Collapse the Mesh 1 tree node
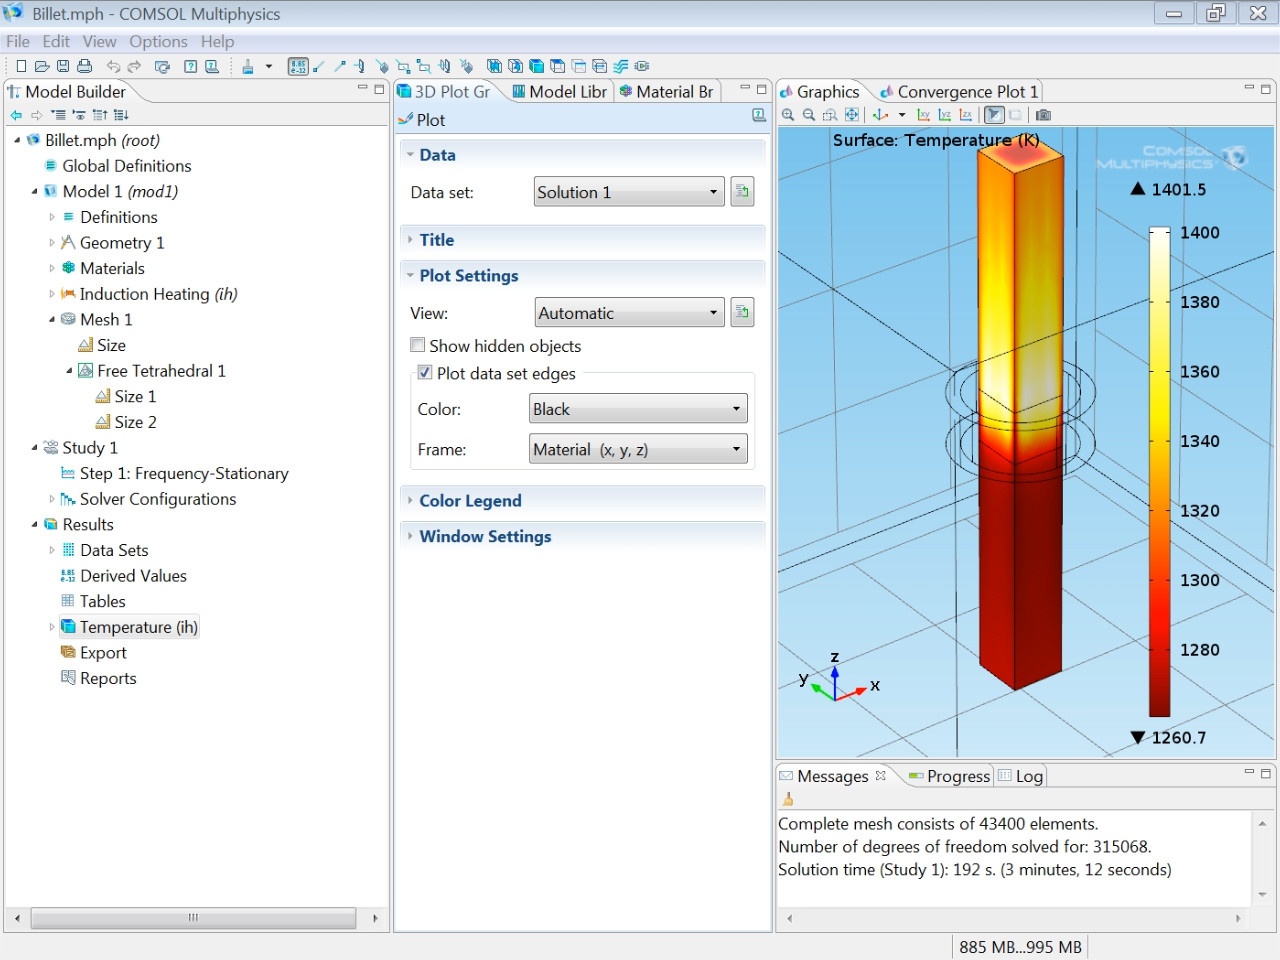Viewport: 1280px width, 960px height. point(52,320)
